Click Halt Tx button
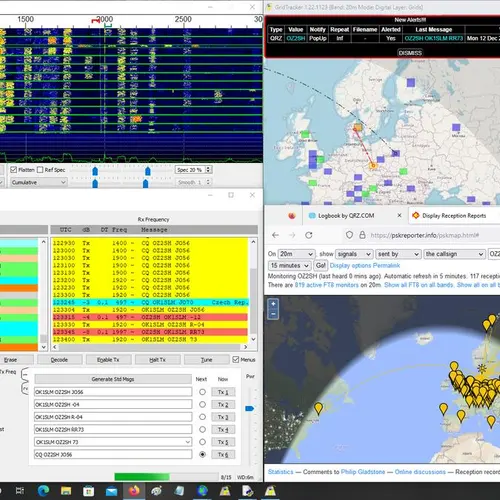The width and height of the screenshot is (500, 500). 157,360
